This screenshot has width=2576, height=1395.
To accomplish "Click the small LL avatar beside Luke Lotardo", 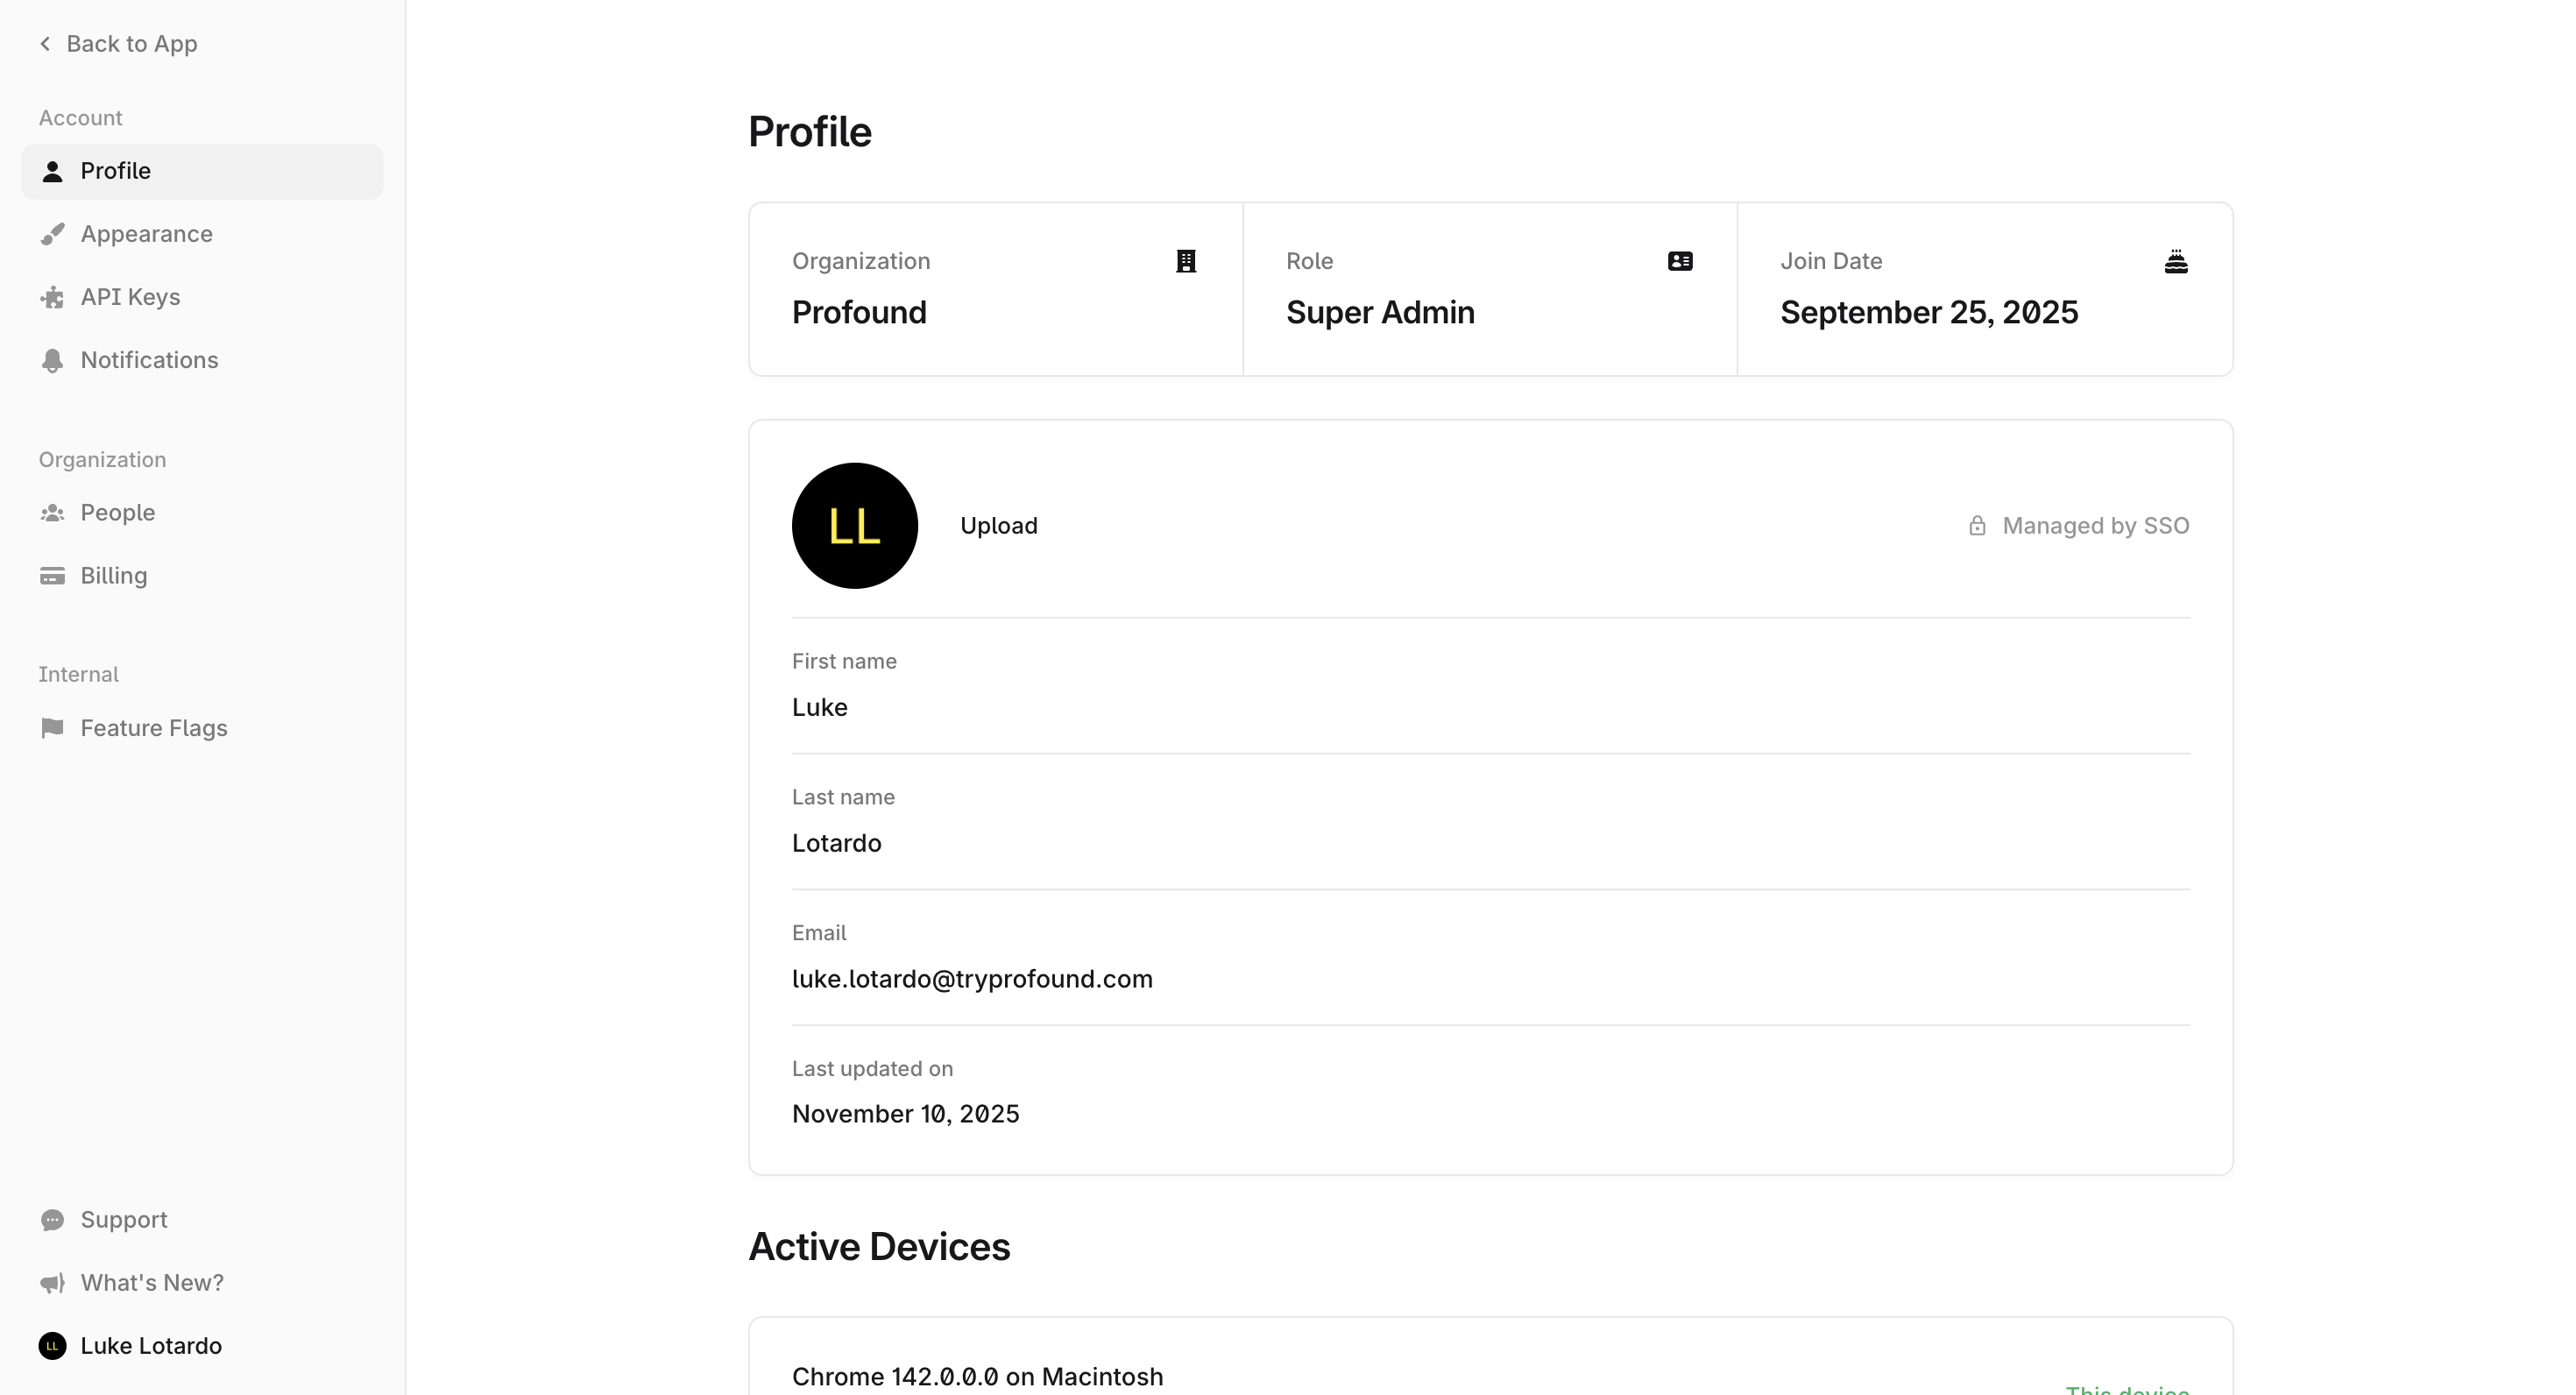I will pos(52,1346).
